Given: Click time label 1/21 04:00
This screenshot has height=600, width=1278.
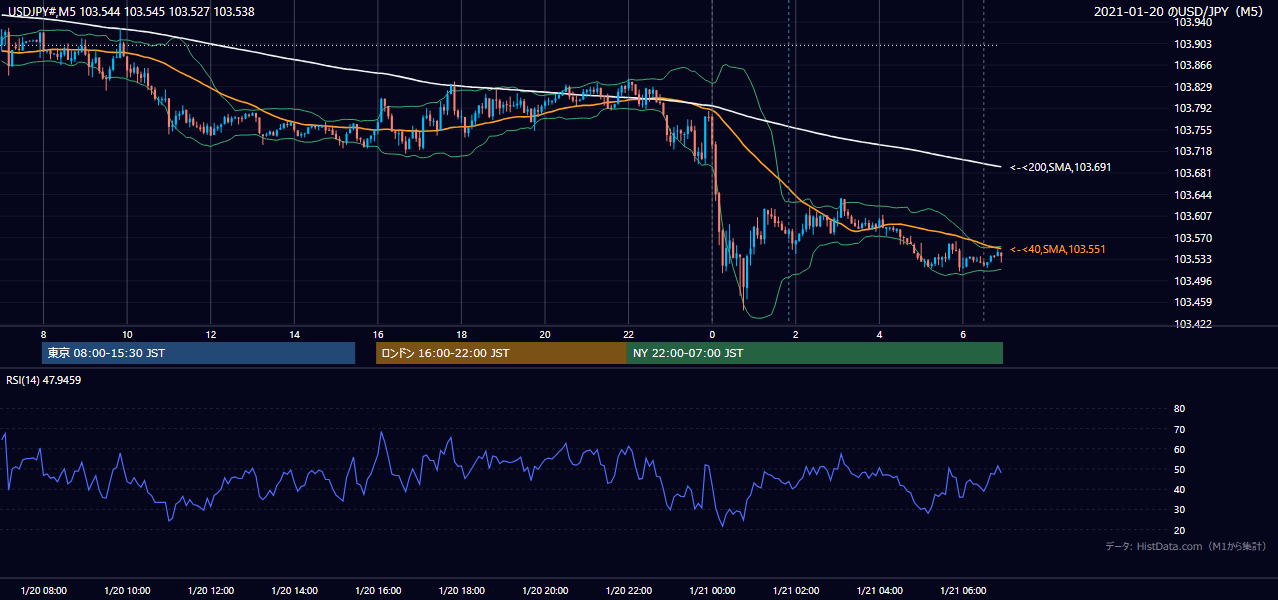Looking at the screenshot, I should (x=879, y=591).
